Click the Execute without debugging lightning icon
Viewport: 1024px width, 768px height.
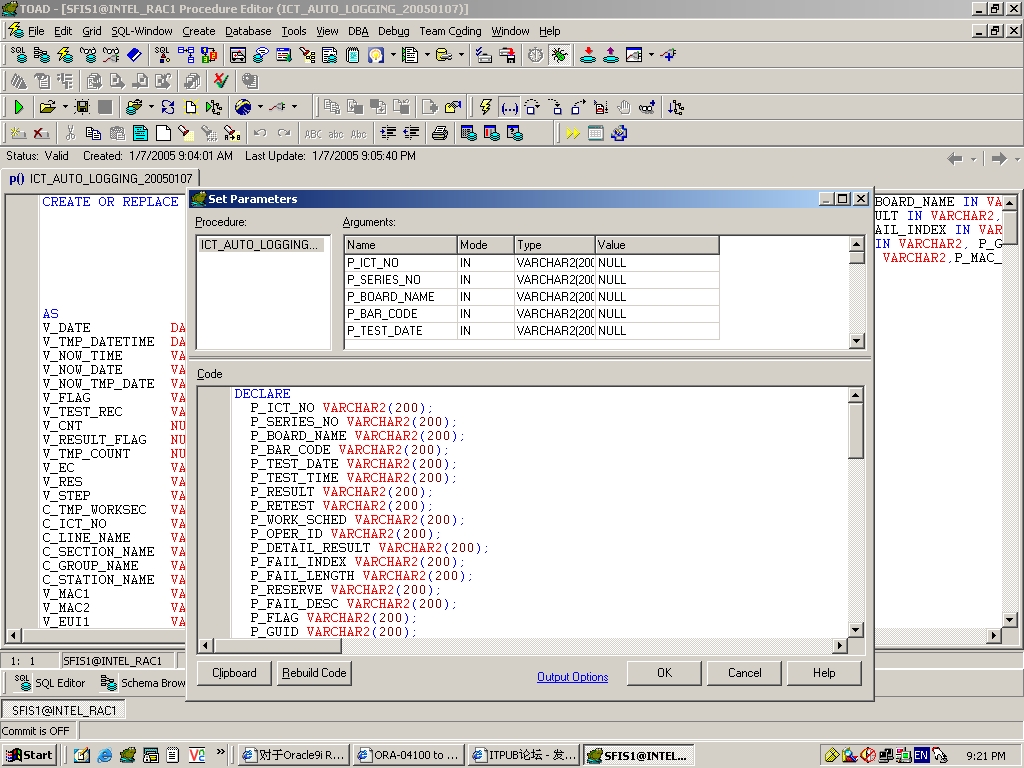(x=485, y=107)
